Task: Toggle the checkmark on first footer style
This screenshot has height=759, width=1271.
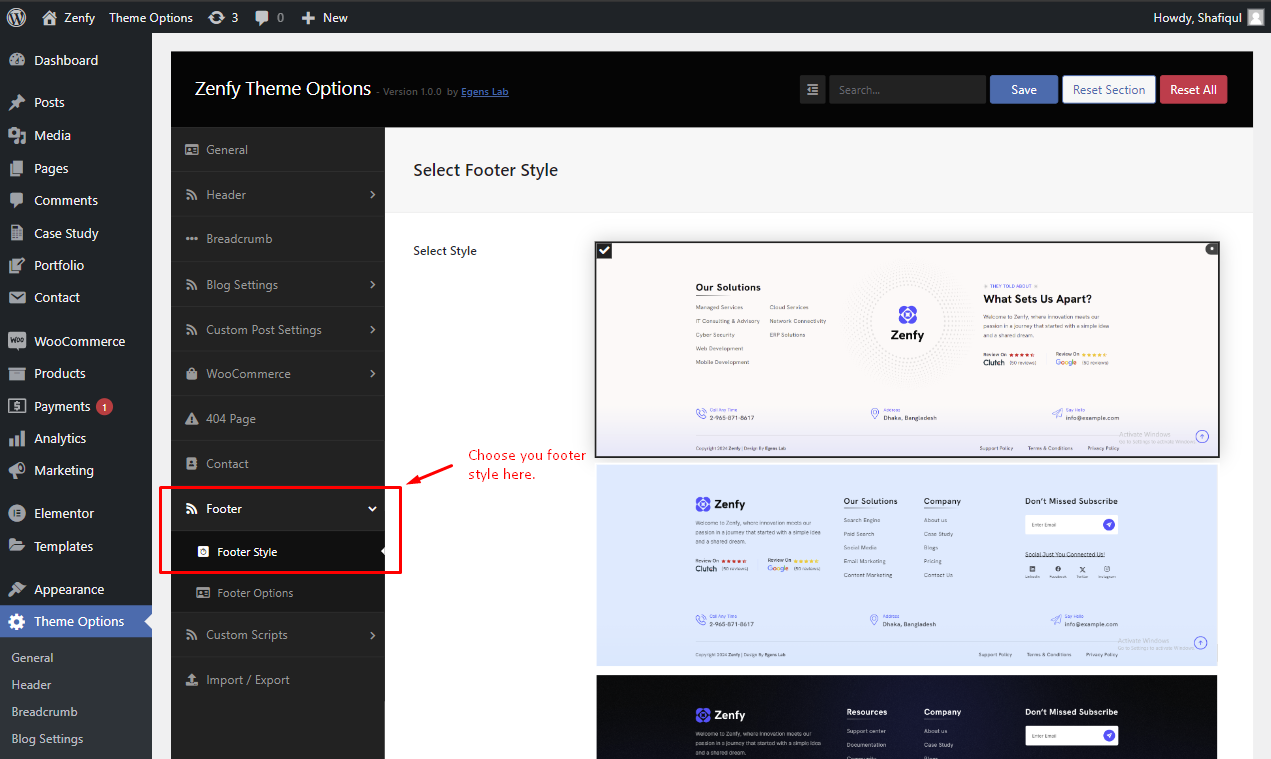Action: point(604,250)
